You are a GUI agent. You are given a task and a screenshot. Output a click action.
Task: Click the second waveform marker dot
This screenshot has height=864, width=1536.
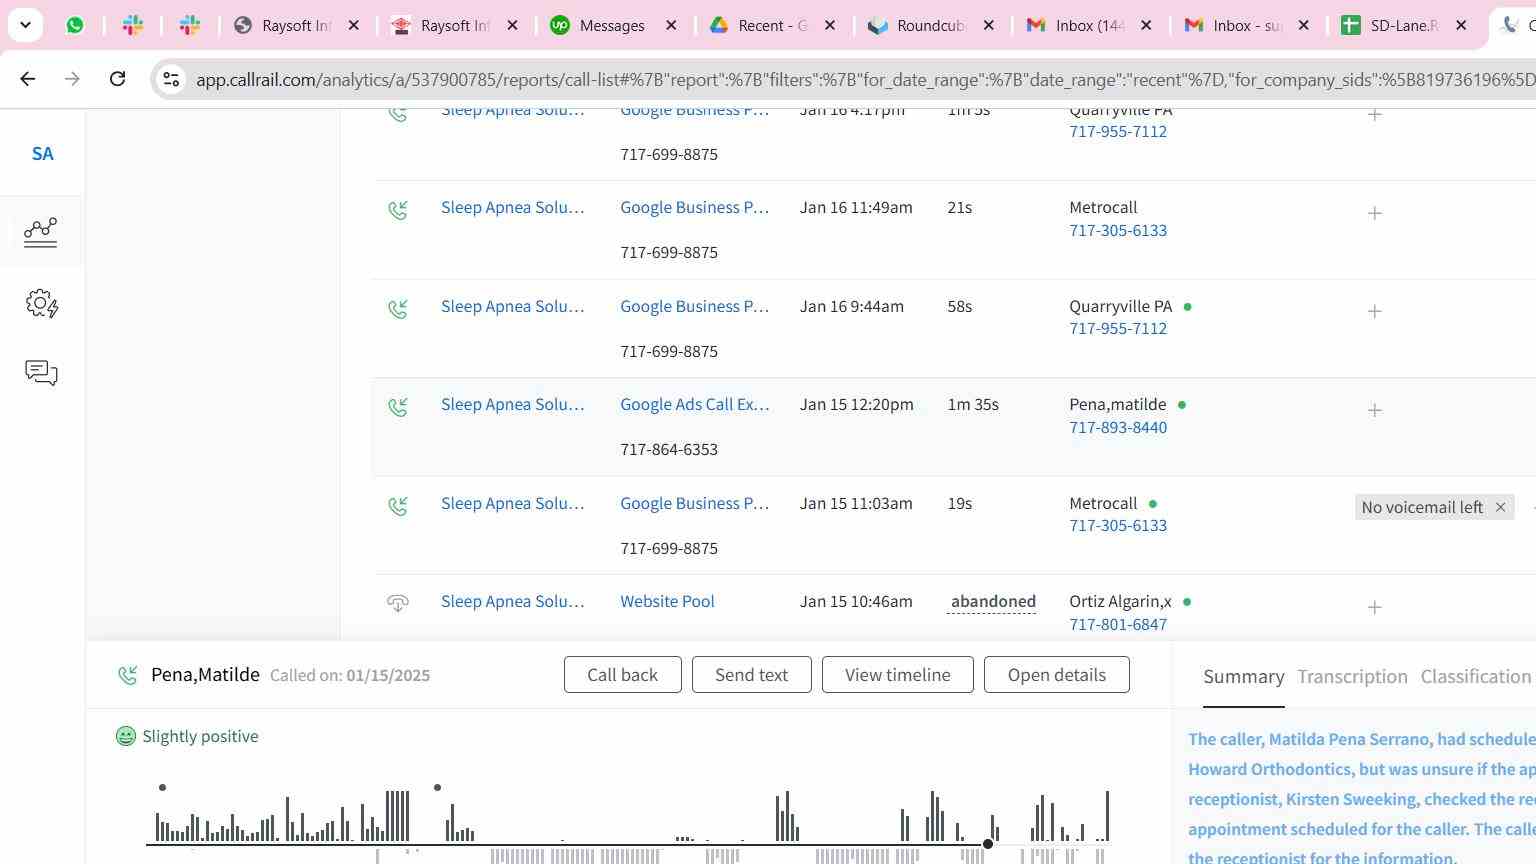(x=437, y=788)
